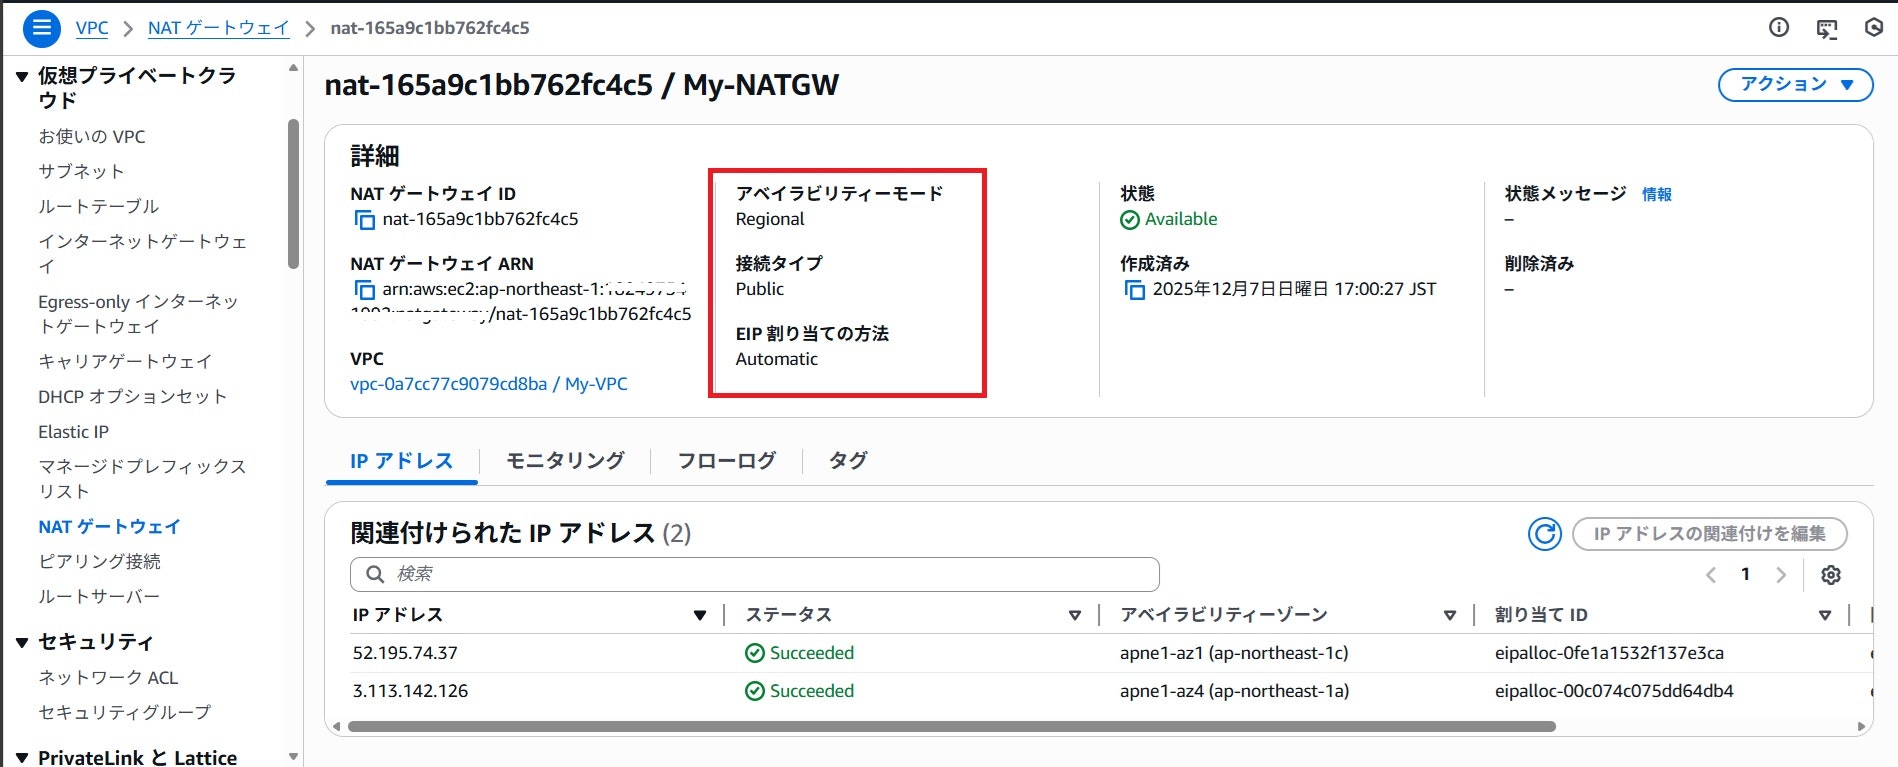Image resolution: width=1898 pixels, height=767 pixels.
Task: Open Elastic IP in sidebar
Action: pyautogui.click(x=74, y=432)
